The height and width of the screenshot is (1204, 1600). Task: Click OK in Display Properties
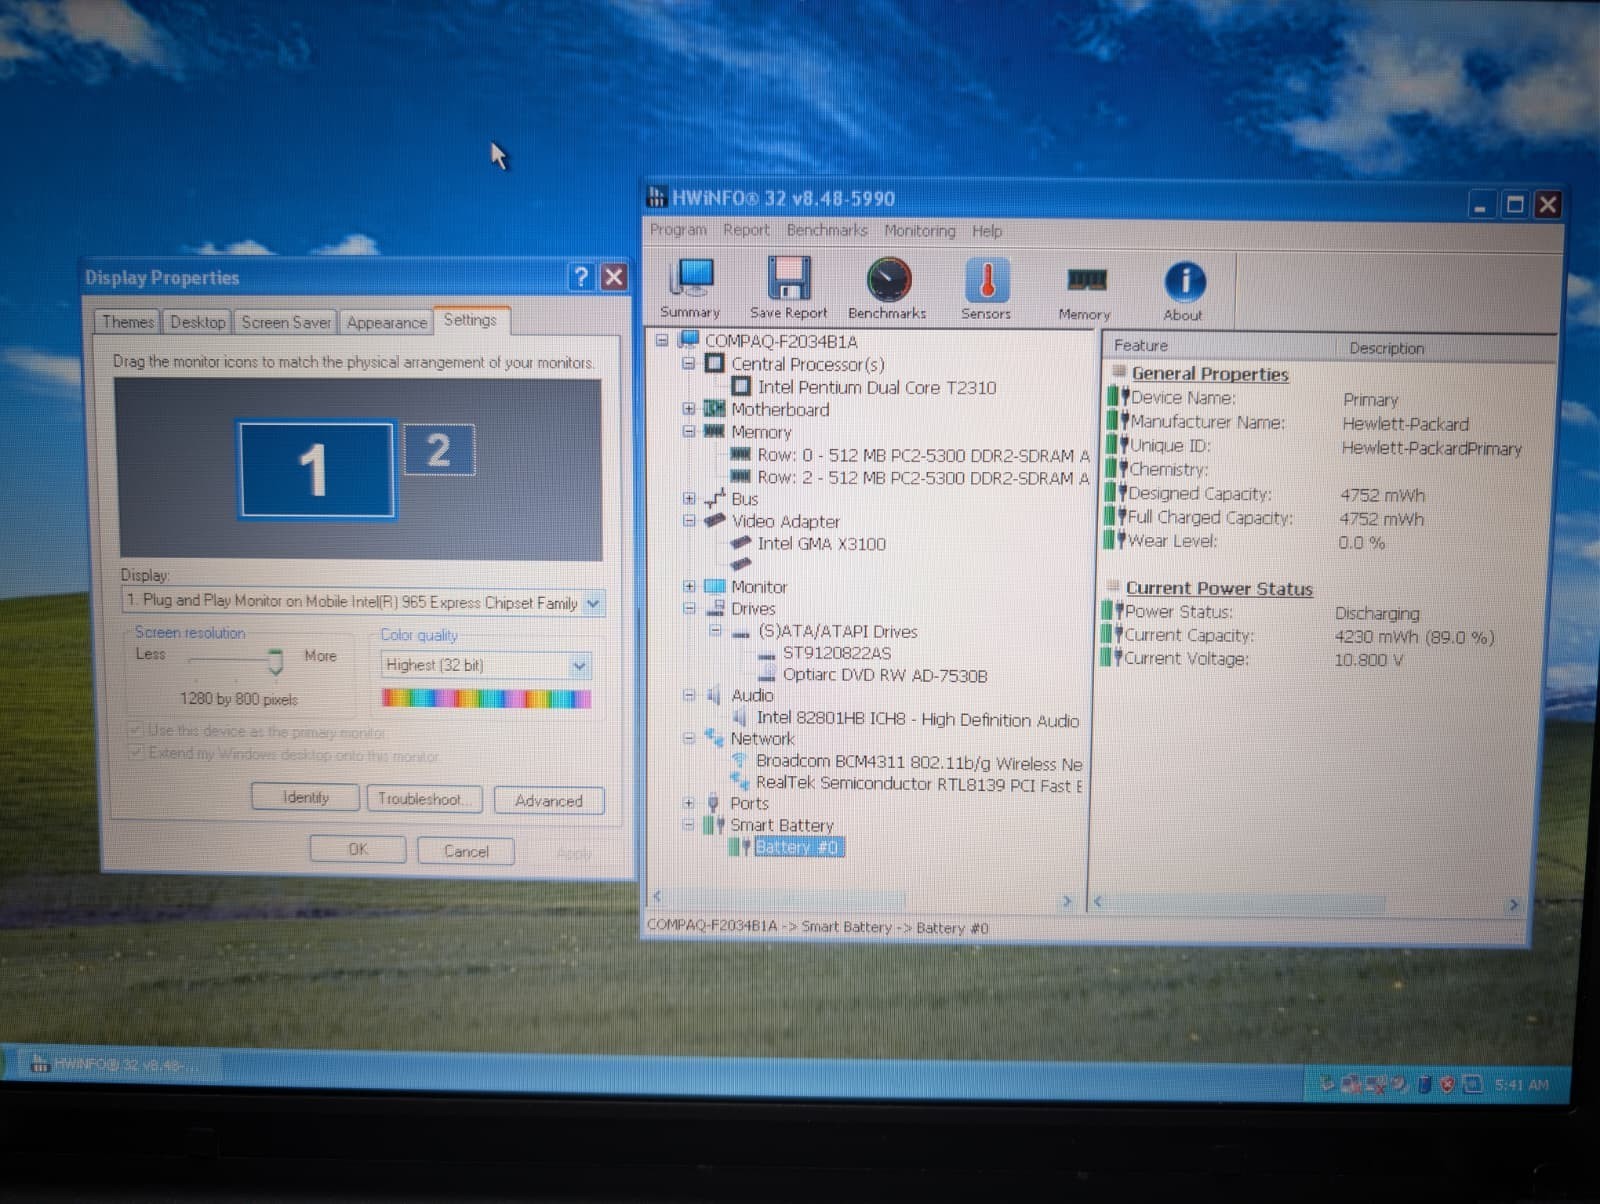(358, 849)
